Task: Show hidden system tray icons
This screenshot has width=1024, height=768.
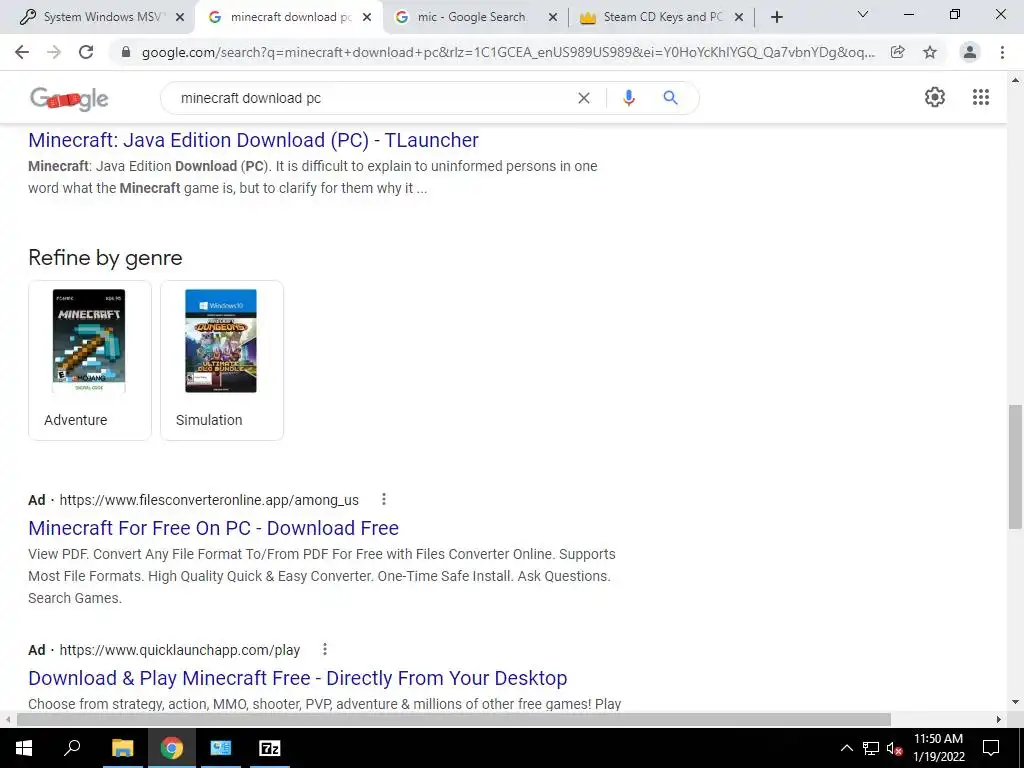Action: click(846, 748)
